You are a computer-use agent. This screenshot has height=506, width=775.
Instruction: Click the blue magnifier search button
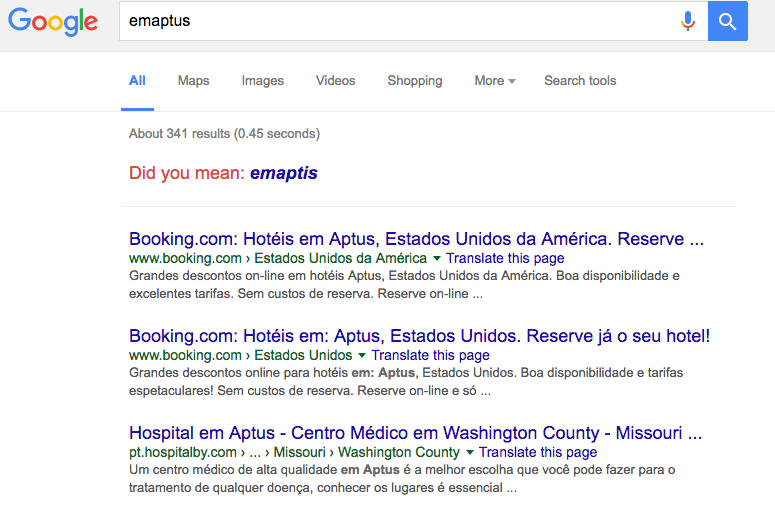click(x=728, y=21)
